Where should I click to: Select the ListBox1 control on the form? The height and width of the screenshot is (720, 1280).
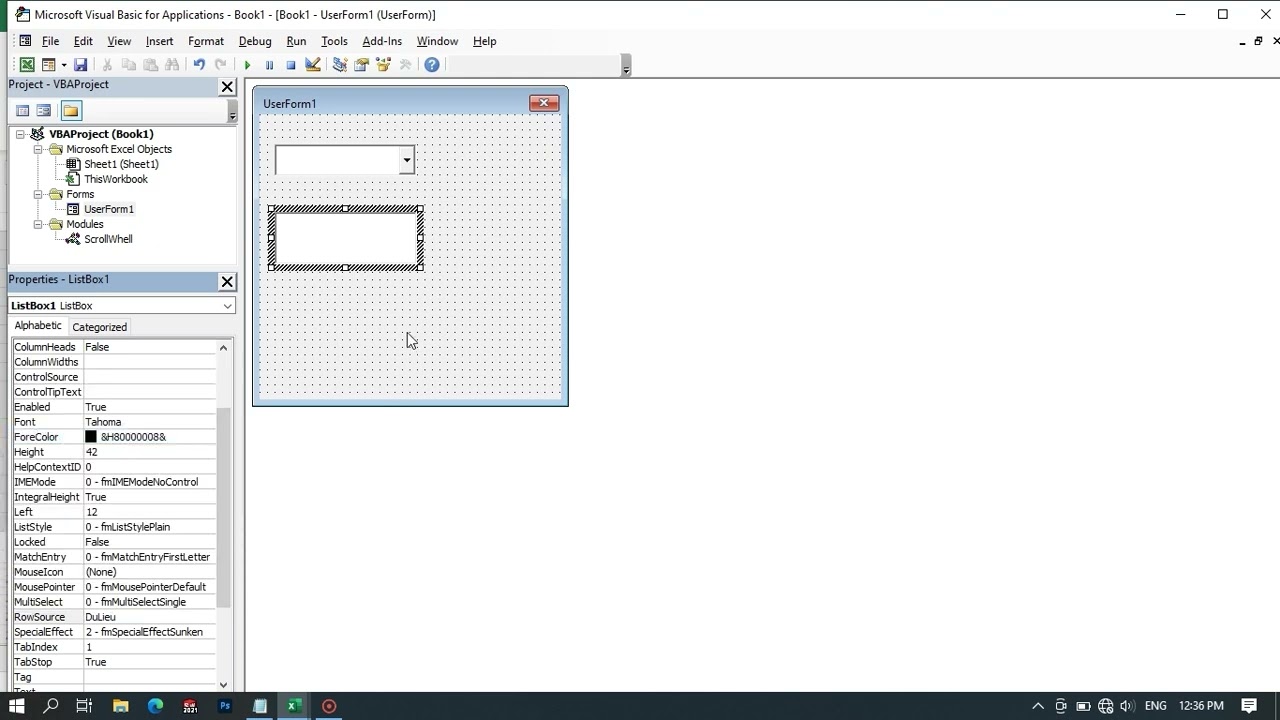click(346, 238)
